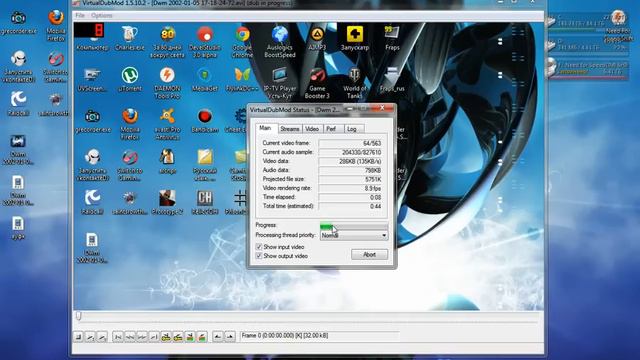640x360 pixels.
Task: Click the Fraps icon in the preview
Action: pos(392,38)
